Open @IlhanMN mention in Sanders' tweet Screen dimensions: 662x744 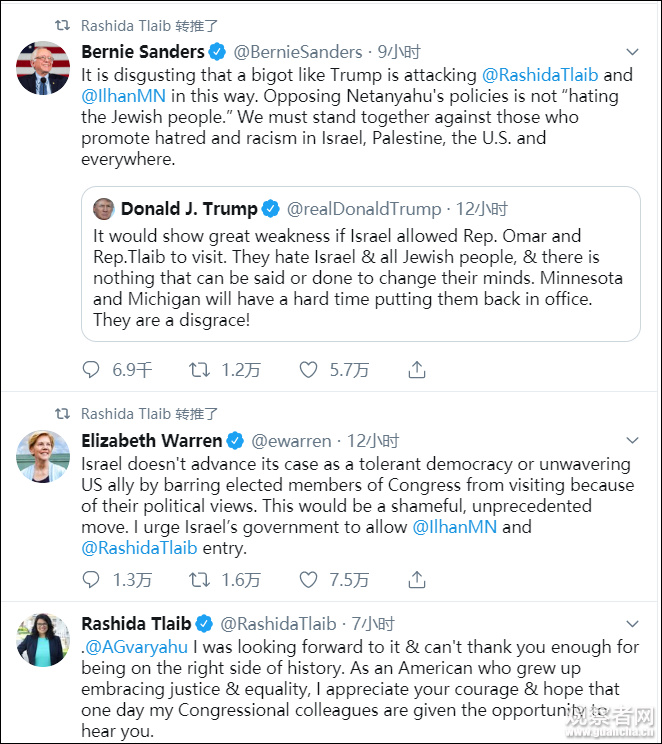coord(125,96)
